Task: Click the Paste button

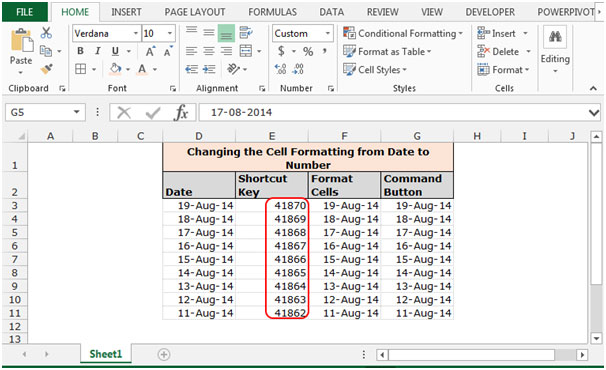Action: pos(21,50)
